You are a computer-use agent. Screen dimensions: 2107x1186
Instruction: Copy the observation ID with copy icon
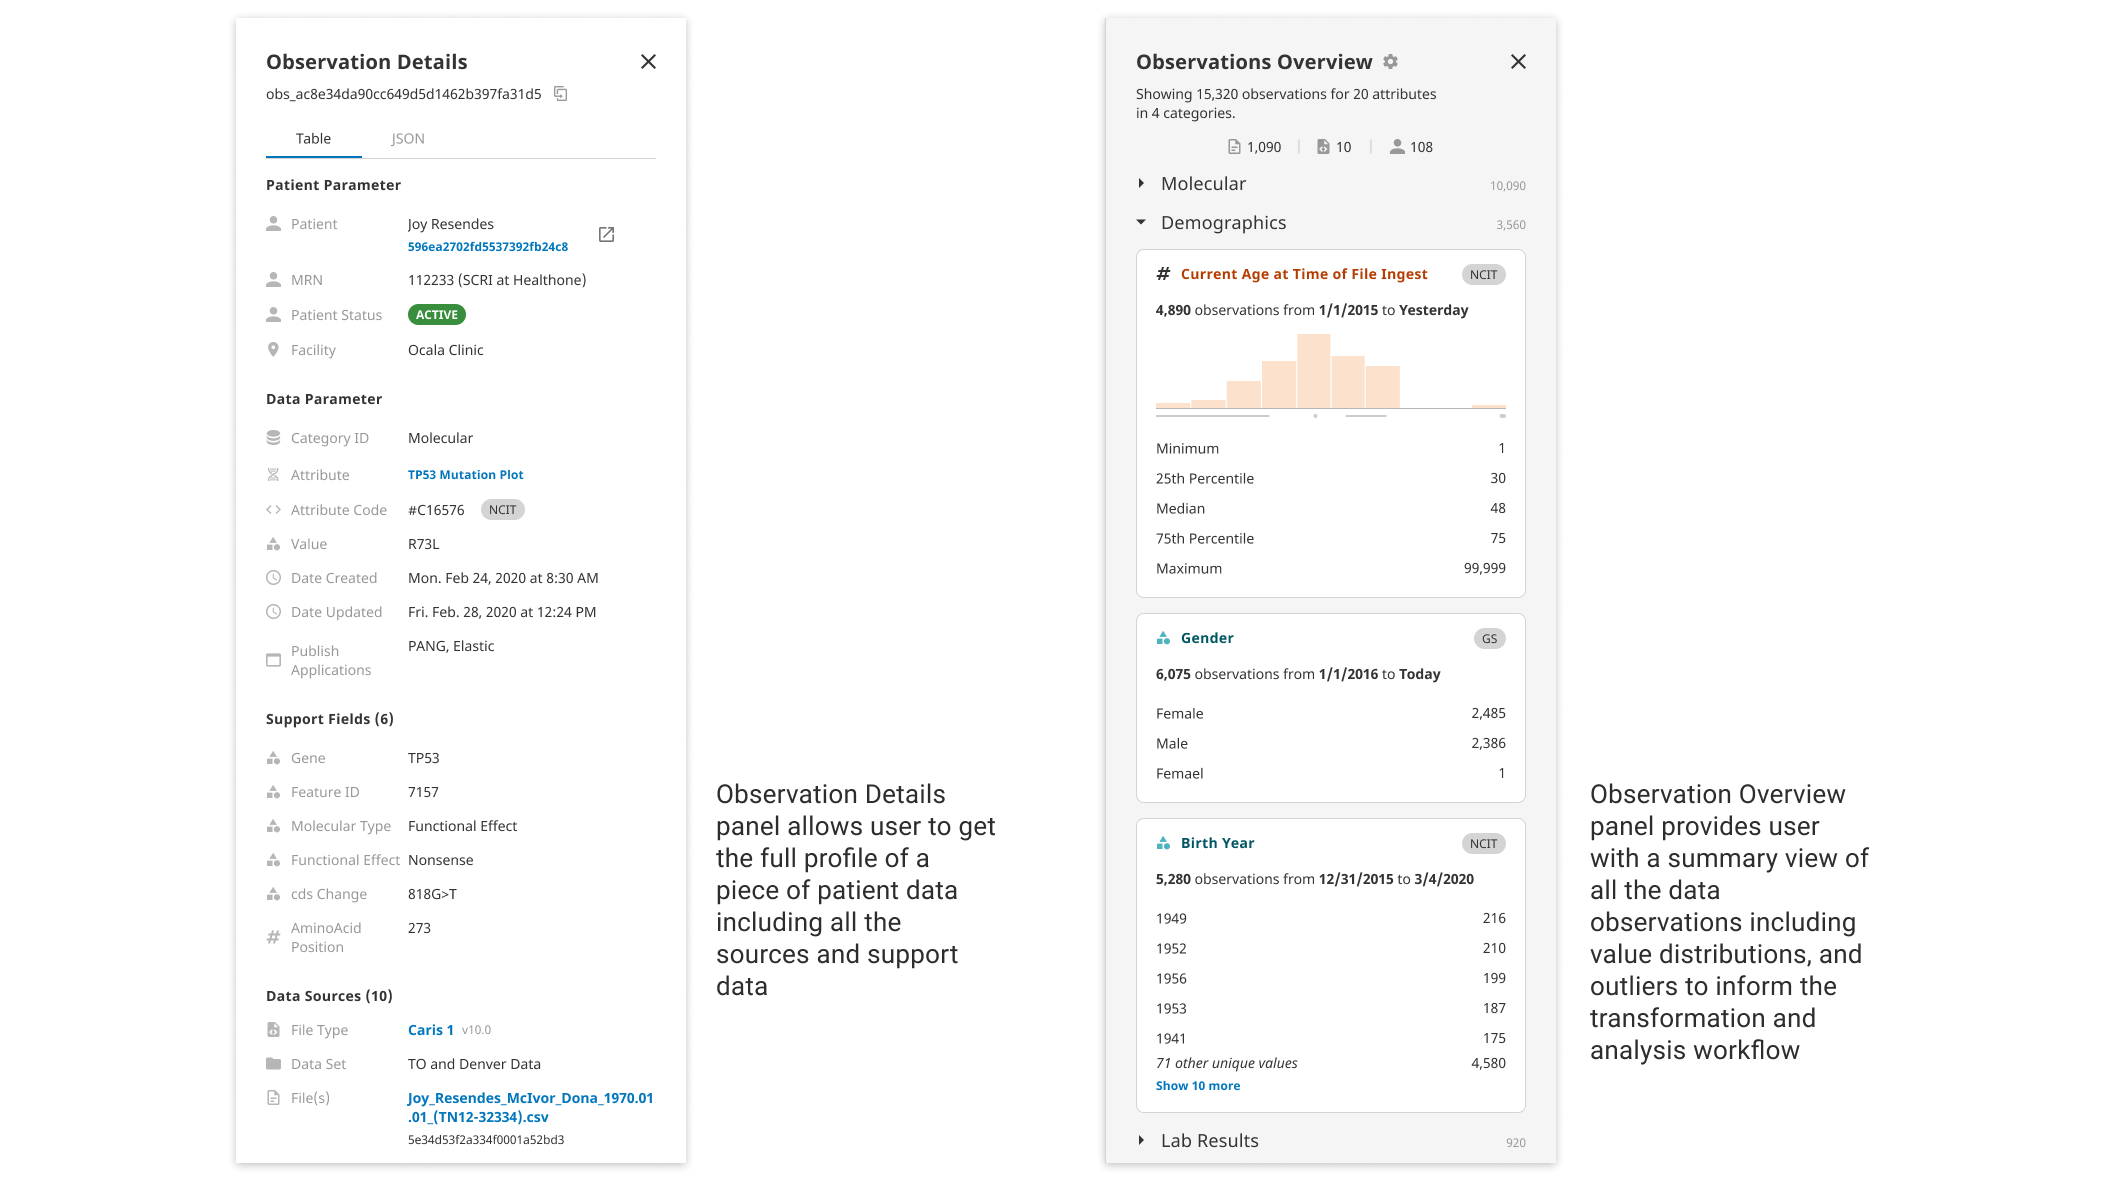point(561,94)
